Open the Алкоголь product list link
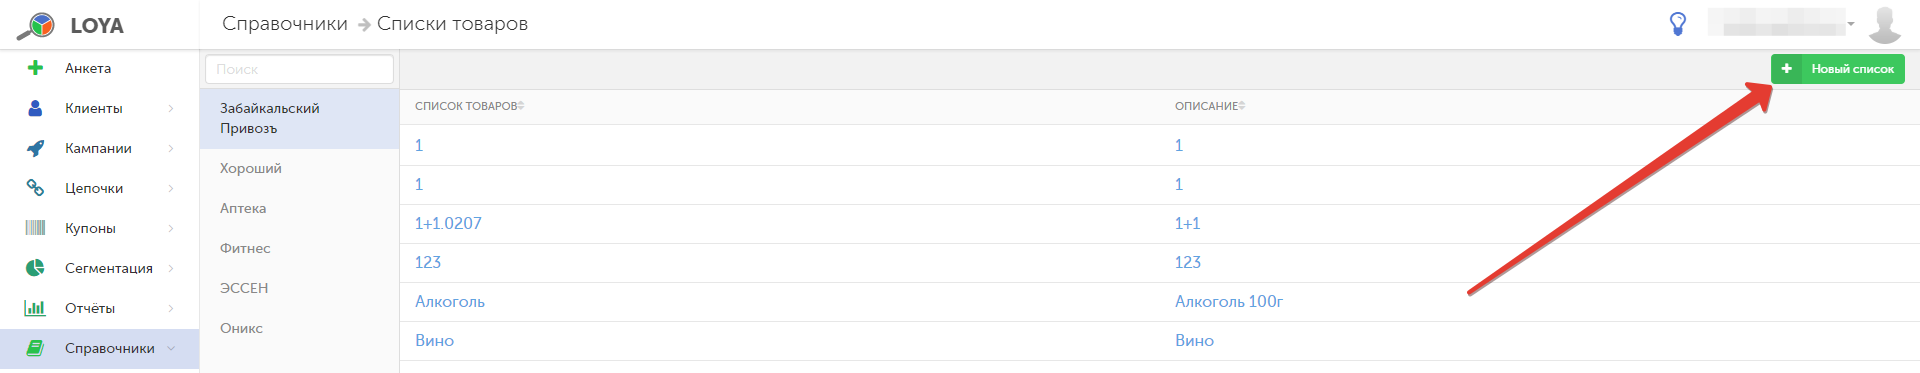 [x=450, y=301]
